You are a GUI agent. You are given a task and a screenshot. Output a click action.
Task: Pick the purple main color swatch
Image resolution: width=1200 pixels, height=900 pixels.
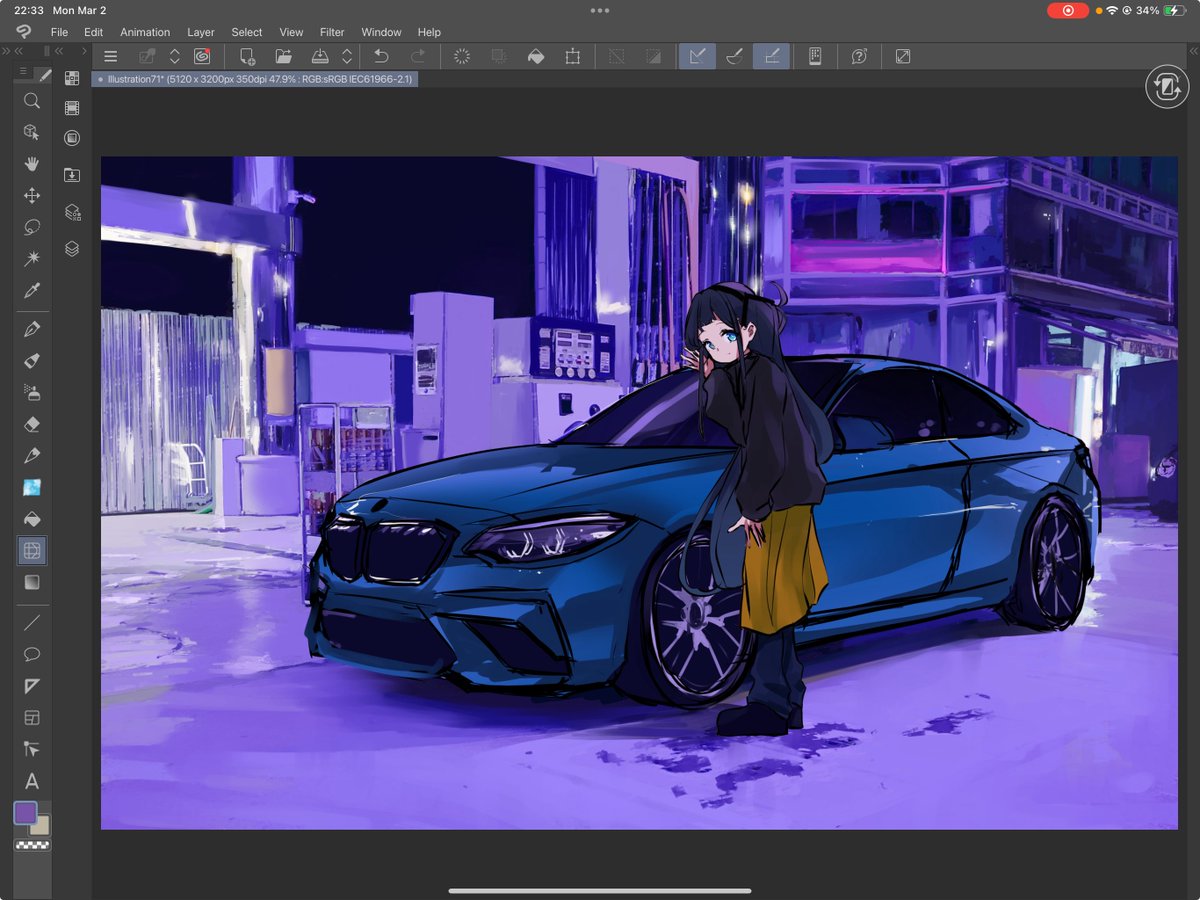(25, 812)
